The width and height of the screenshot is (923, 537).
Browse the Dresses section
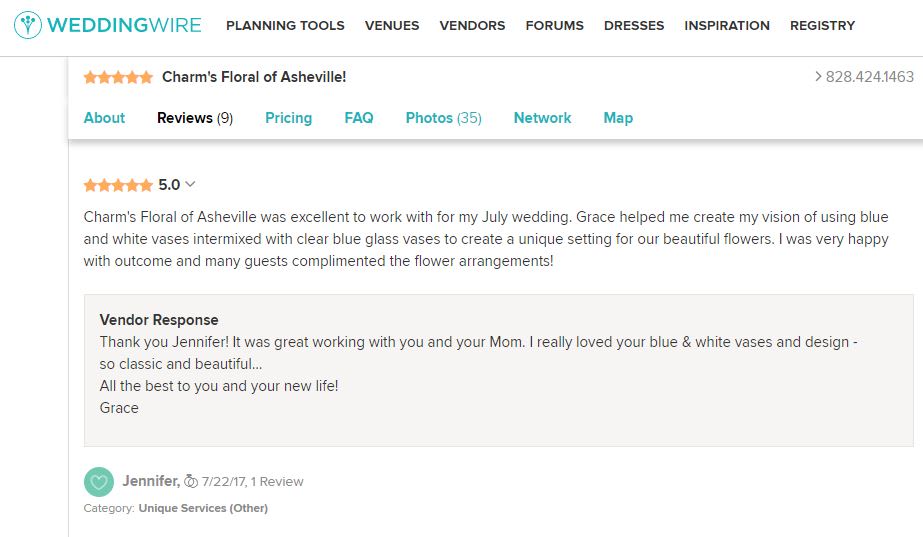[634, 25]
